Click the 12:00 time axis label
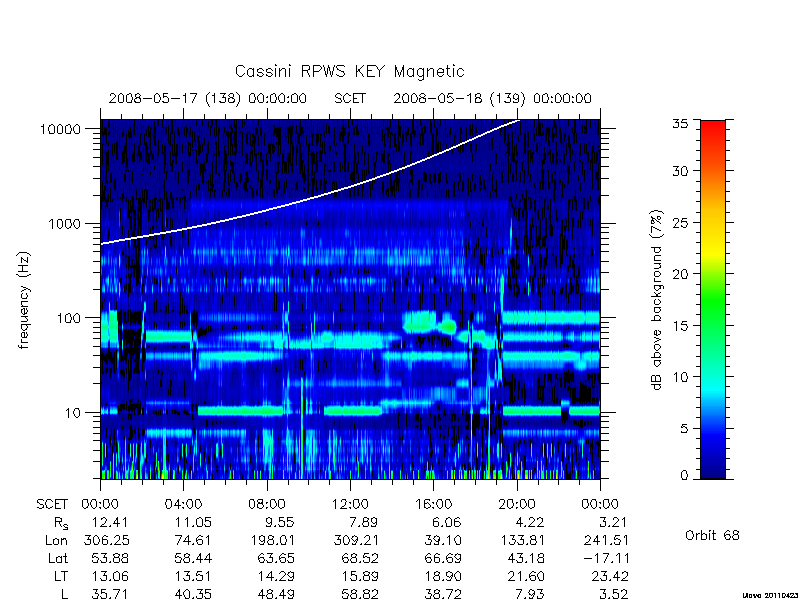 [350, 505]
